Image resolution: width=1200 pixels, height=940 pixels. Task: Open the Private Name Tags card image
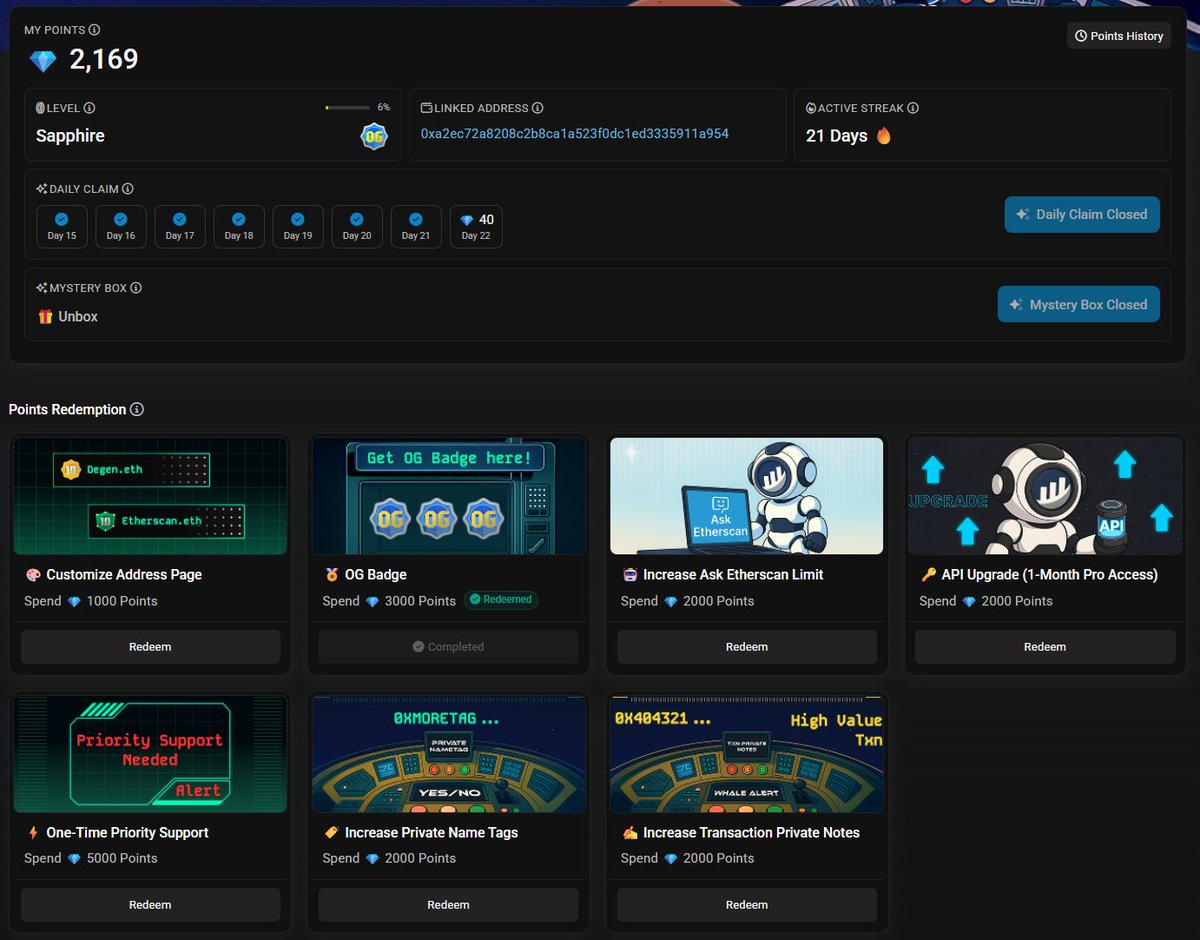click(x=448, y=754)
